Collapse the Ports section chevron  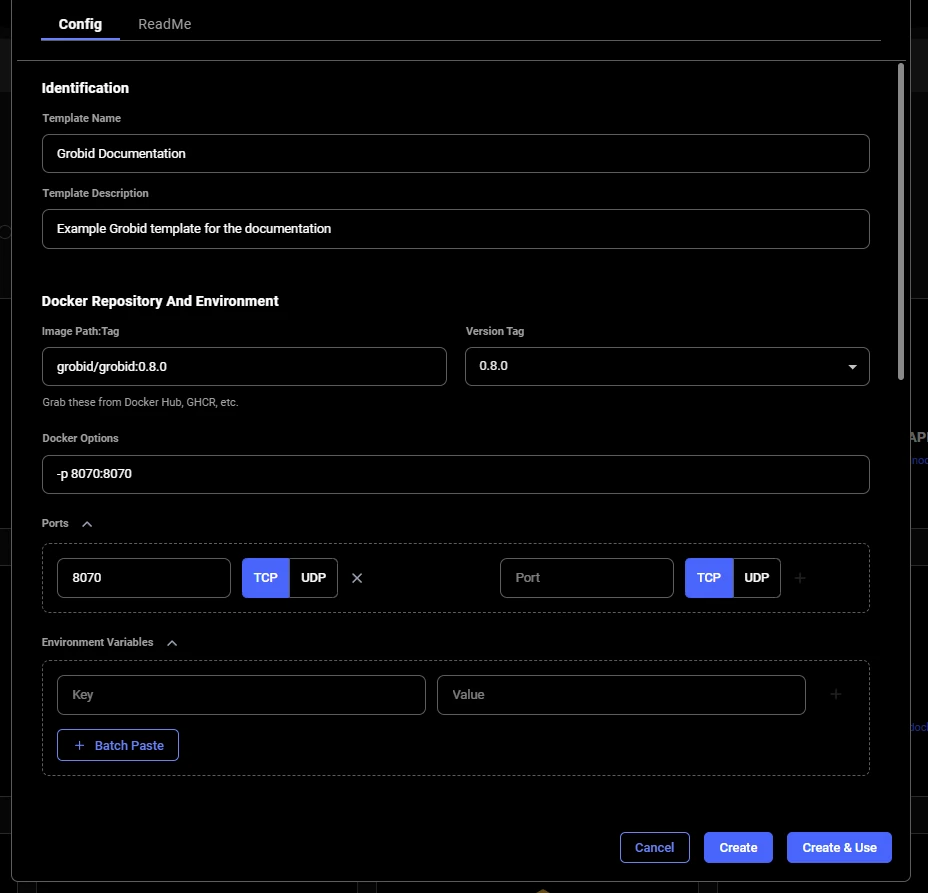click(x=87, y=524)
